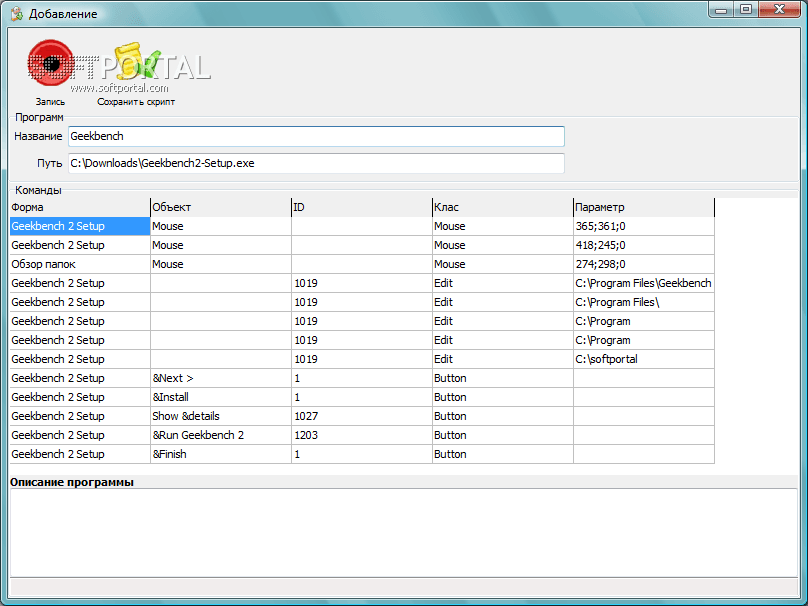Click the Параметр column header
This screenshot has height=606, width=808.
click(644, 207)
